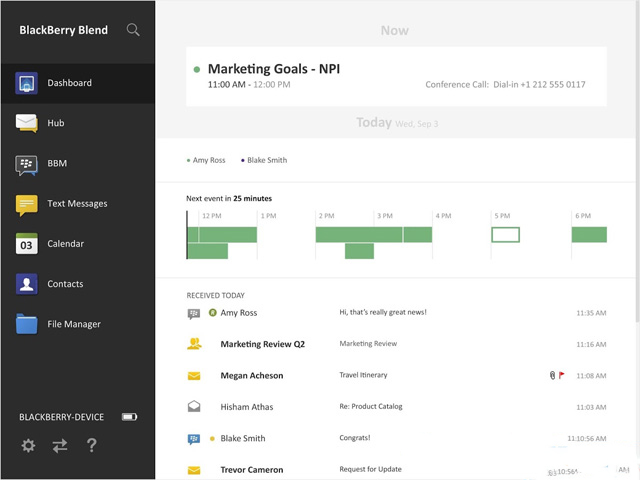Click the Blake Smith calendar legend
Screen dimensions: 640x480
pyautogui.click(x=264, y=160)
